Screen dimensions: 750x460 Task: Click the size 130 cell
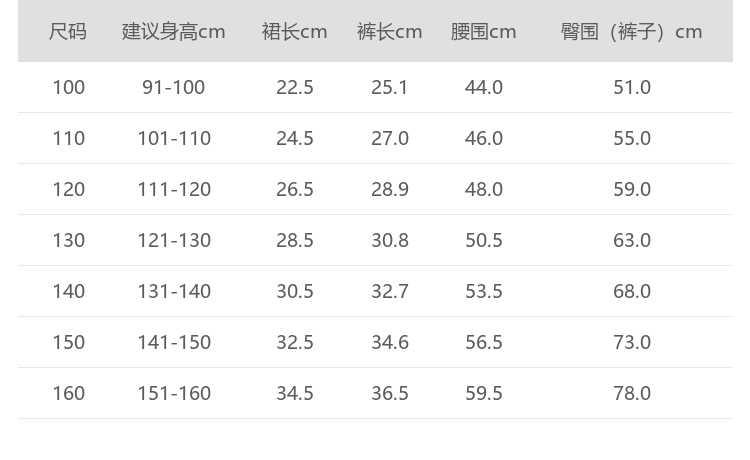pyautogui.click(x=68, y=240)
